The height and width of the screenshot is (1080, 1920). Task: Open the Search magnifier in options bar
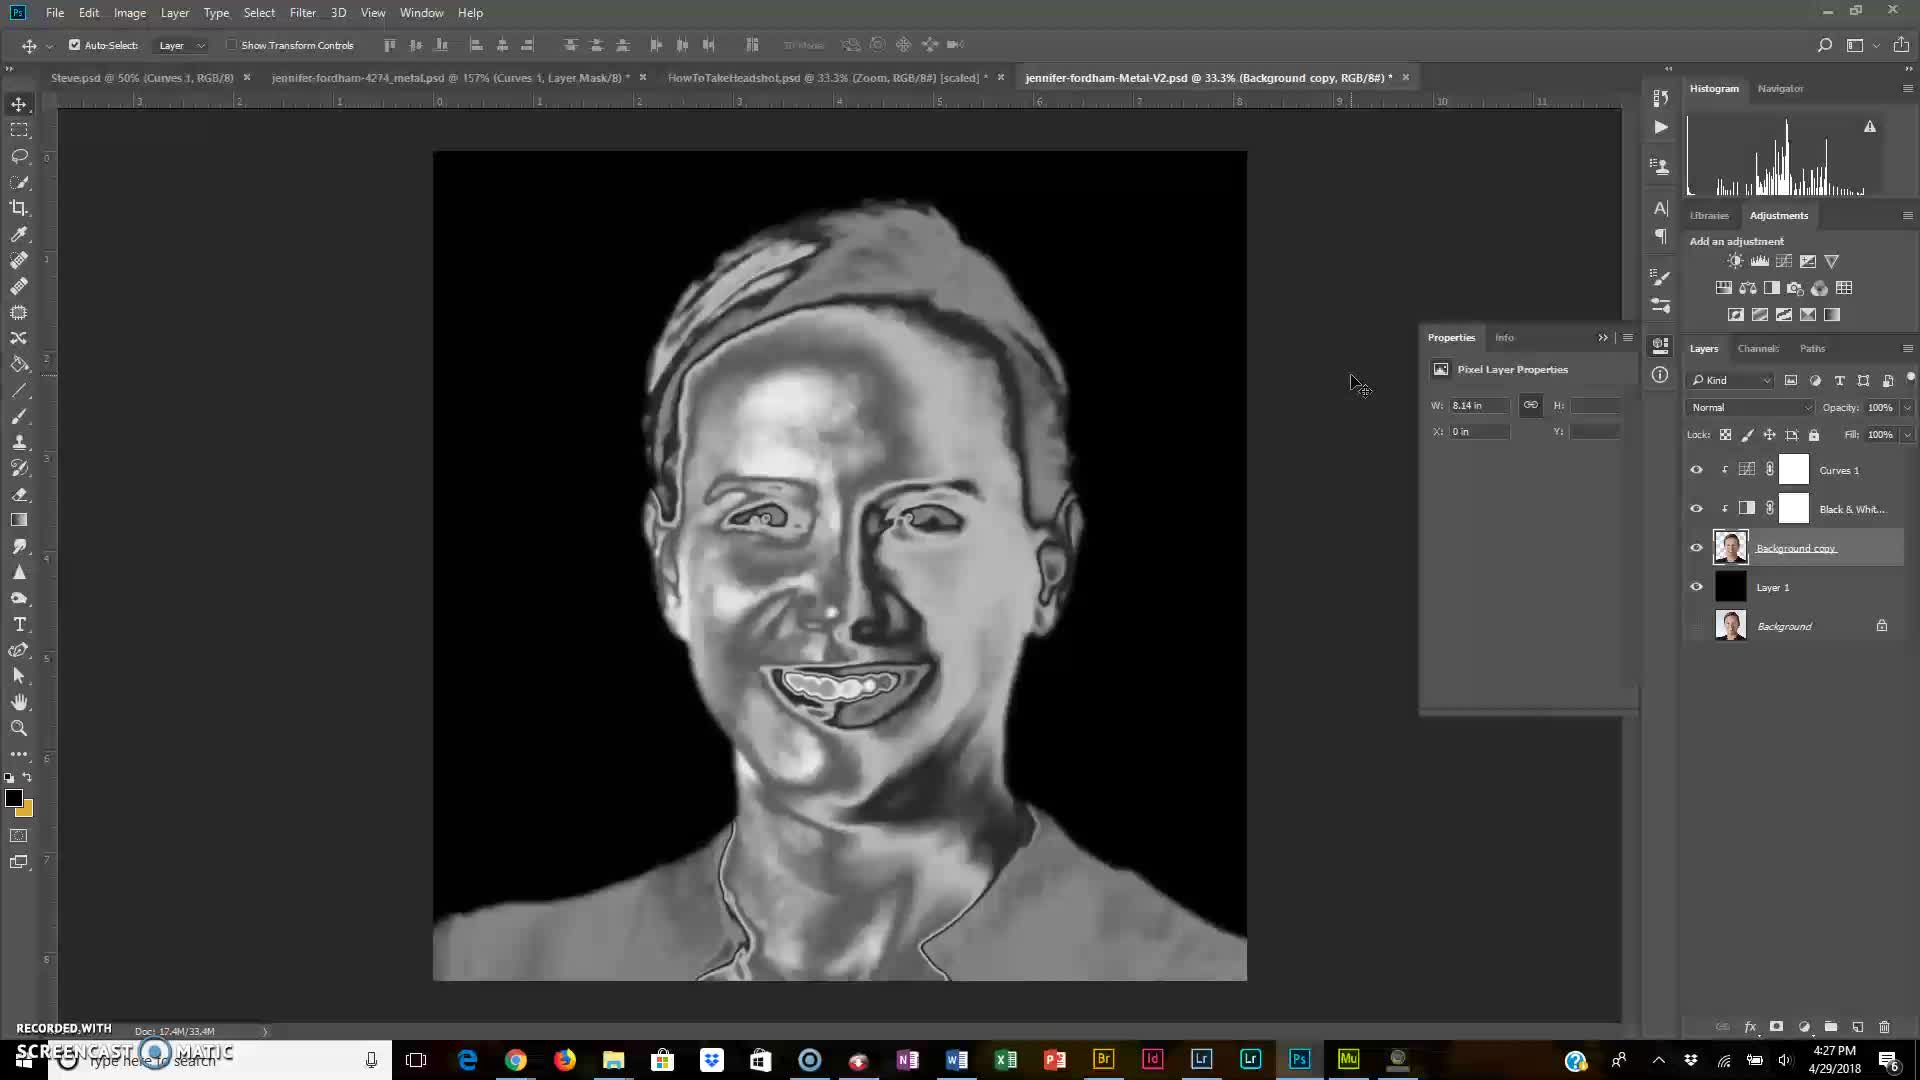(1824, 45)
